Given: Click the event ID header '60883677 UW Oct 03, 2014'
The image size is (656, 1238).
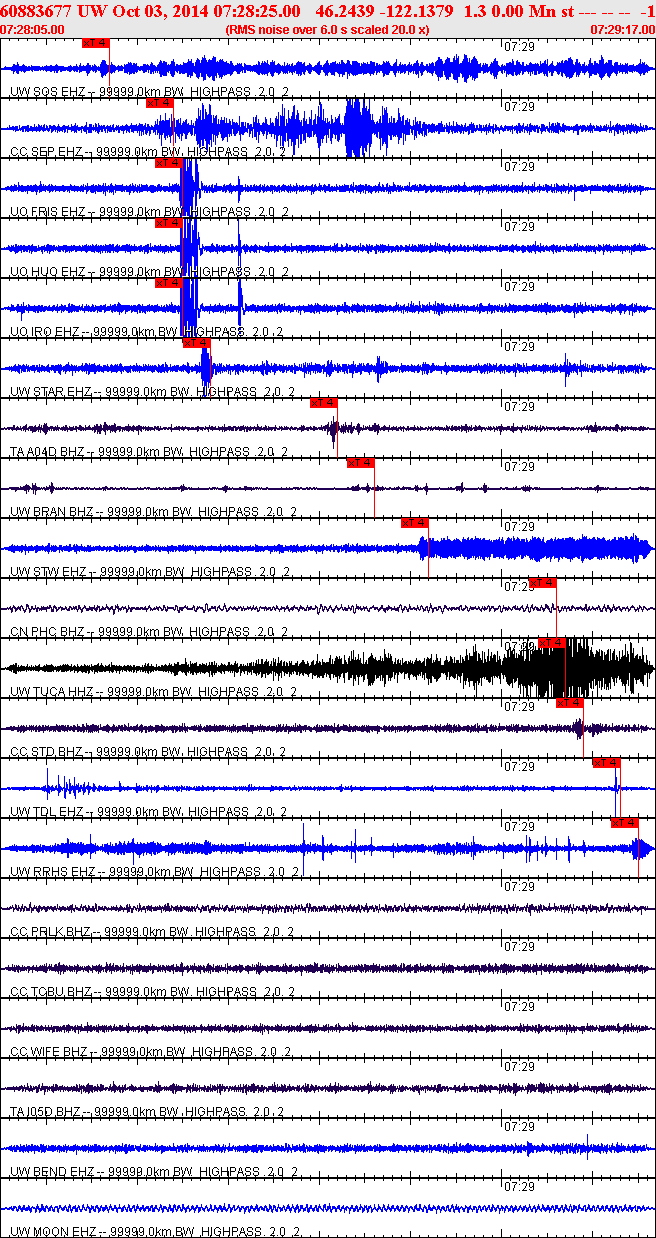Looking at the screenshot, I should tap(104, 10).
